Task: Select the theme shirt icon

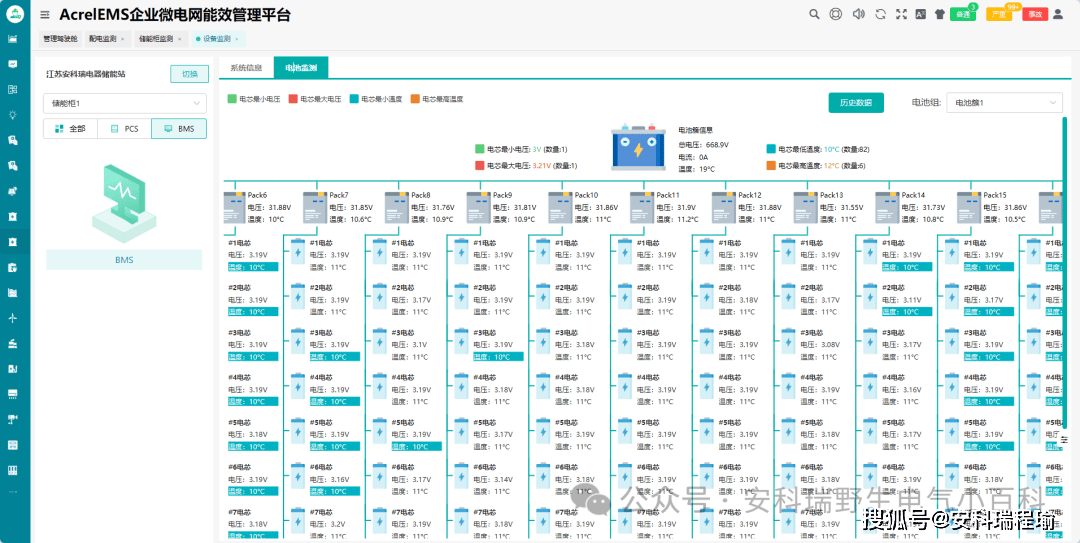Action: 939,14
